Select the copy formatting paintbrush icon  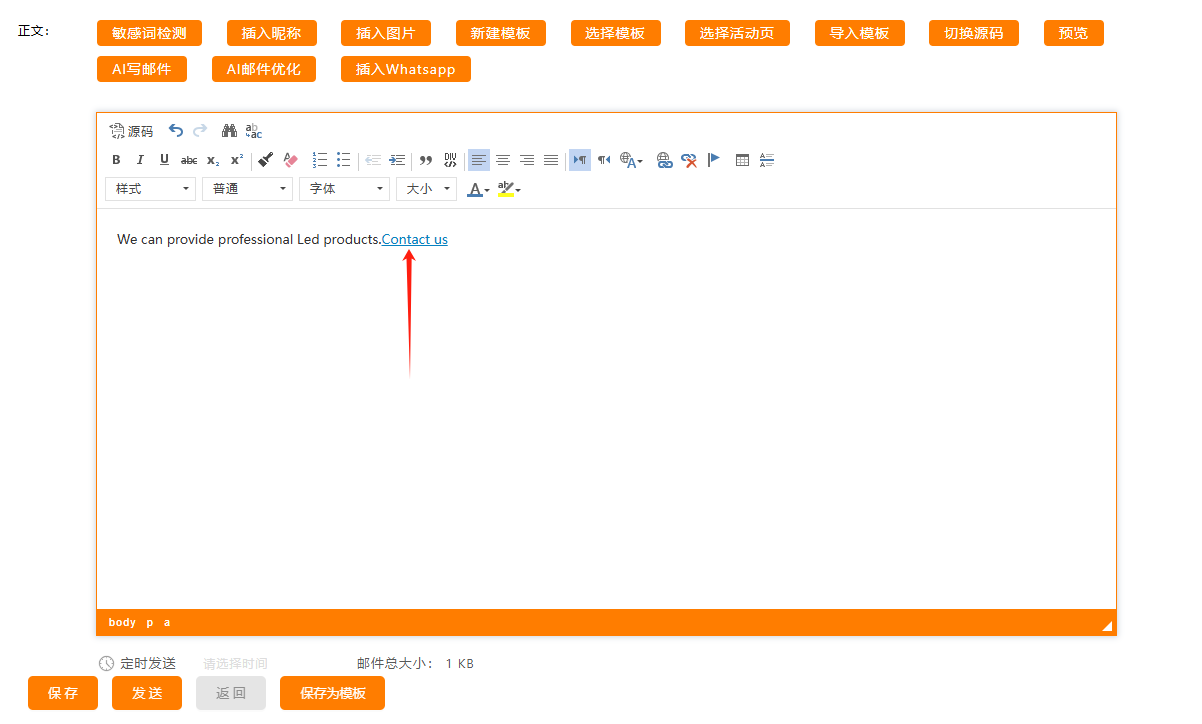pyautogui.click(x=266, y=160)
